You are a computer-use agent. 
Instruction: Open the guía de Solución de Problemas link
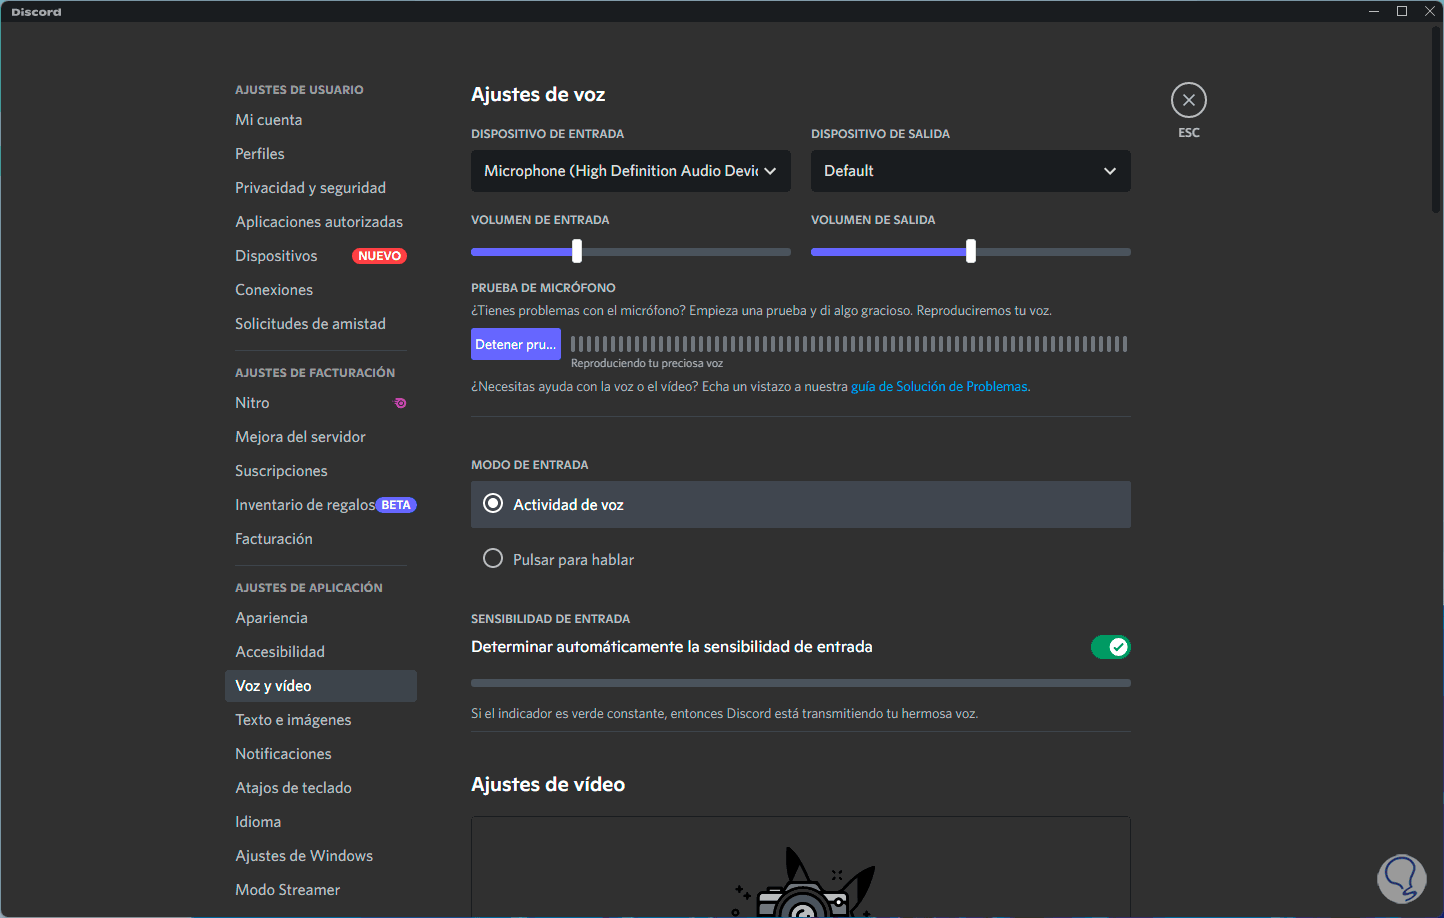[939, 387]
